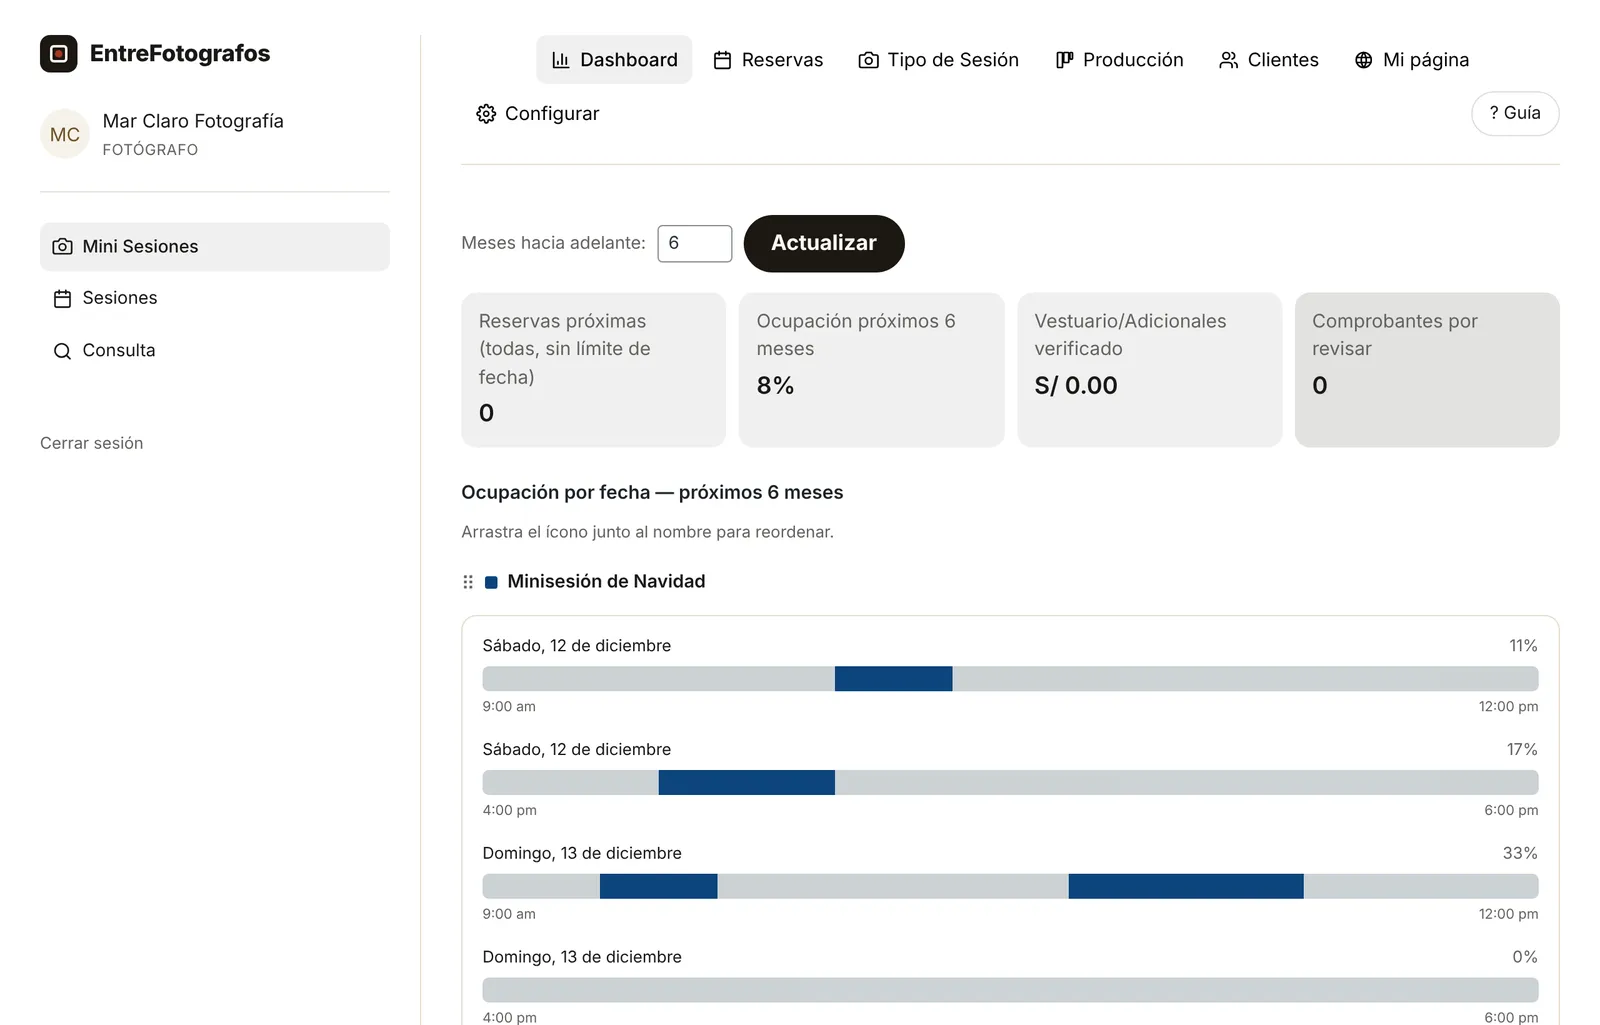This screenshot has height=1025, width=1600.
Task: Click the calendar icon next to Reservas
Action: coord(722,60)
